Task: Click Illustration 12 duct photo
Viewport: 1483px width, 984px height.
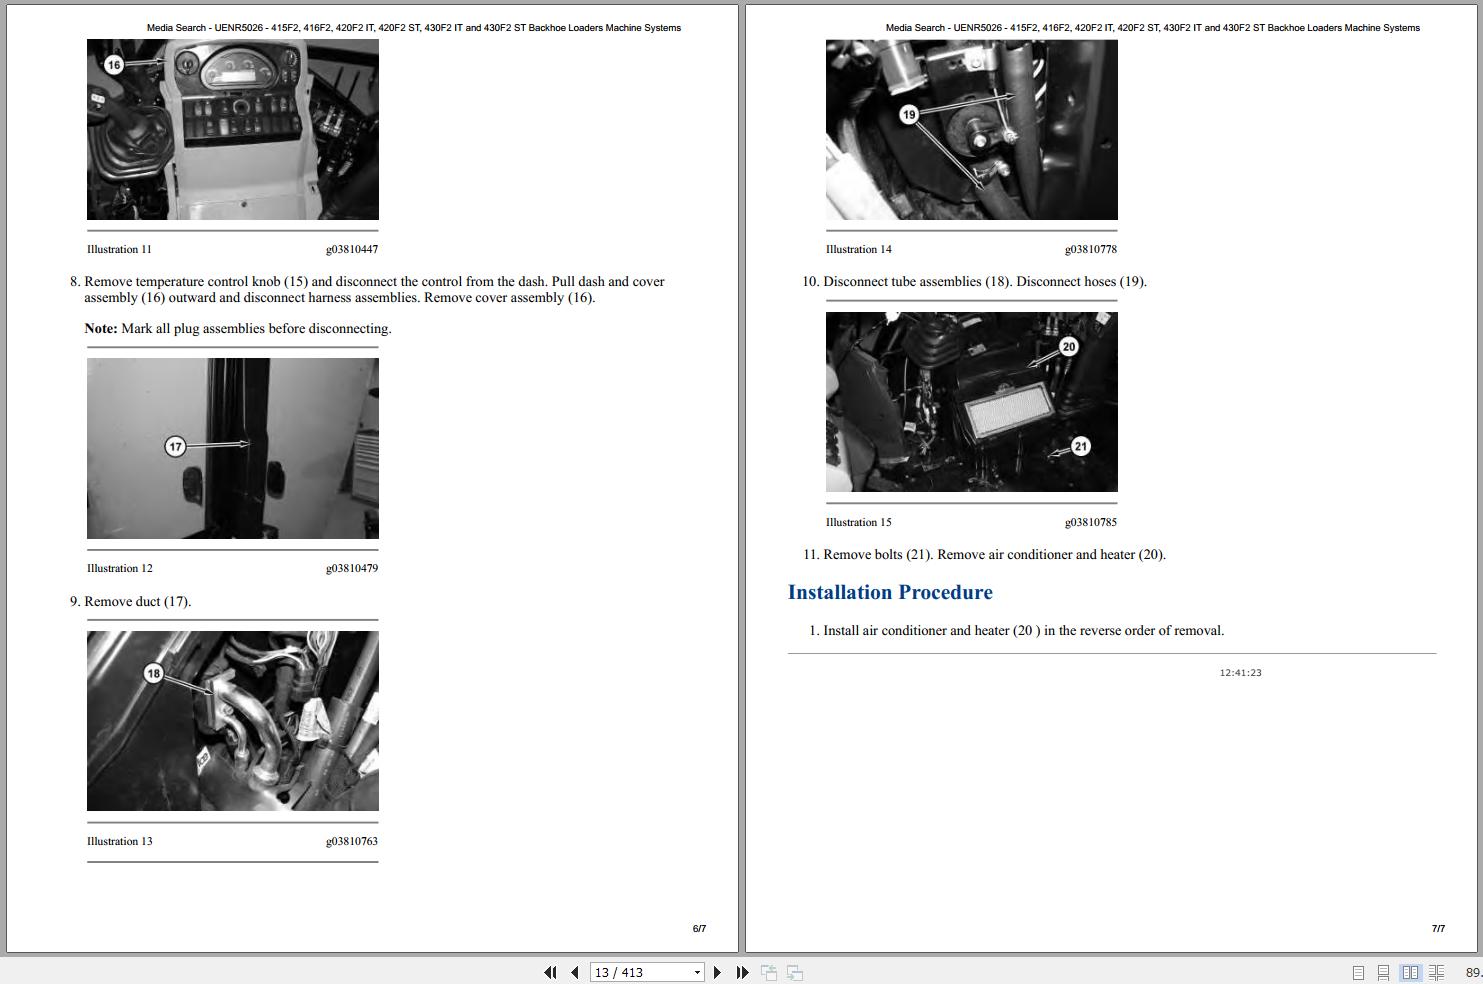Action: [232, 448]
